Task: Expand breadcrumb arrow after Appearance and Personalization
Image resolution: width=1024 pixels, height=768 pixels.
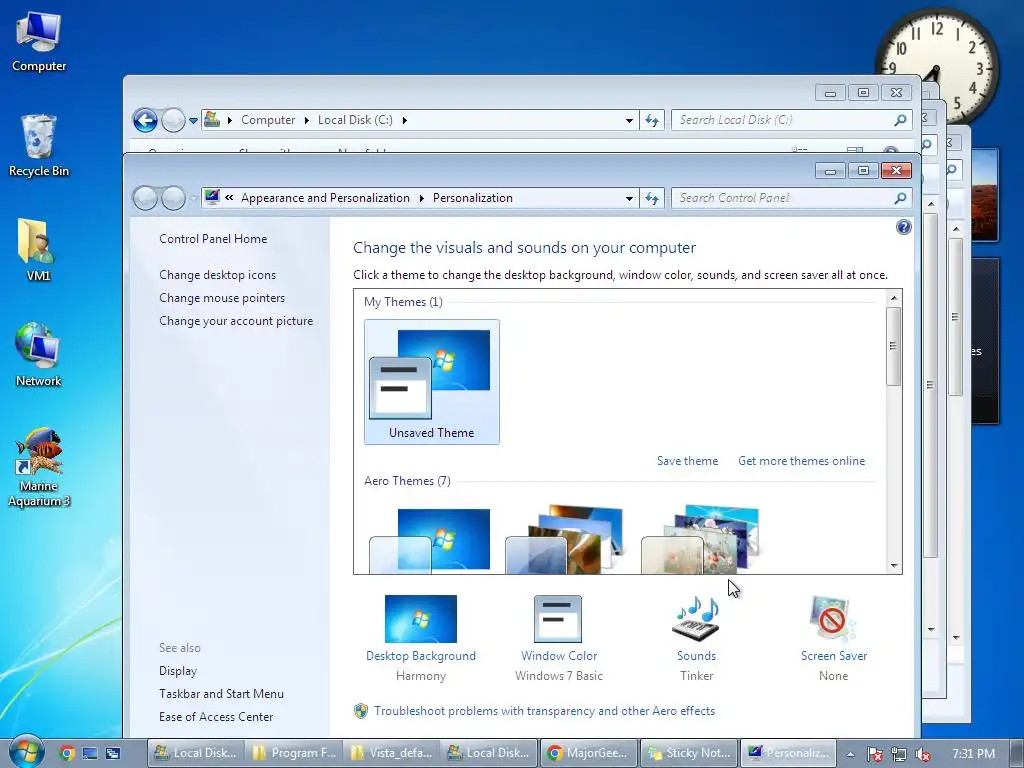Action: (421, 198)
